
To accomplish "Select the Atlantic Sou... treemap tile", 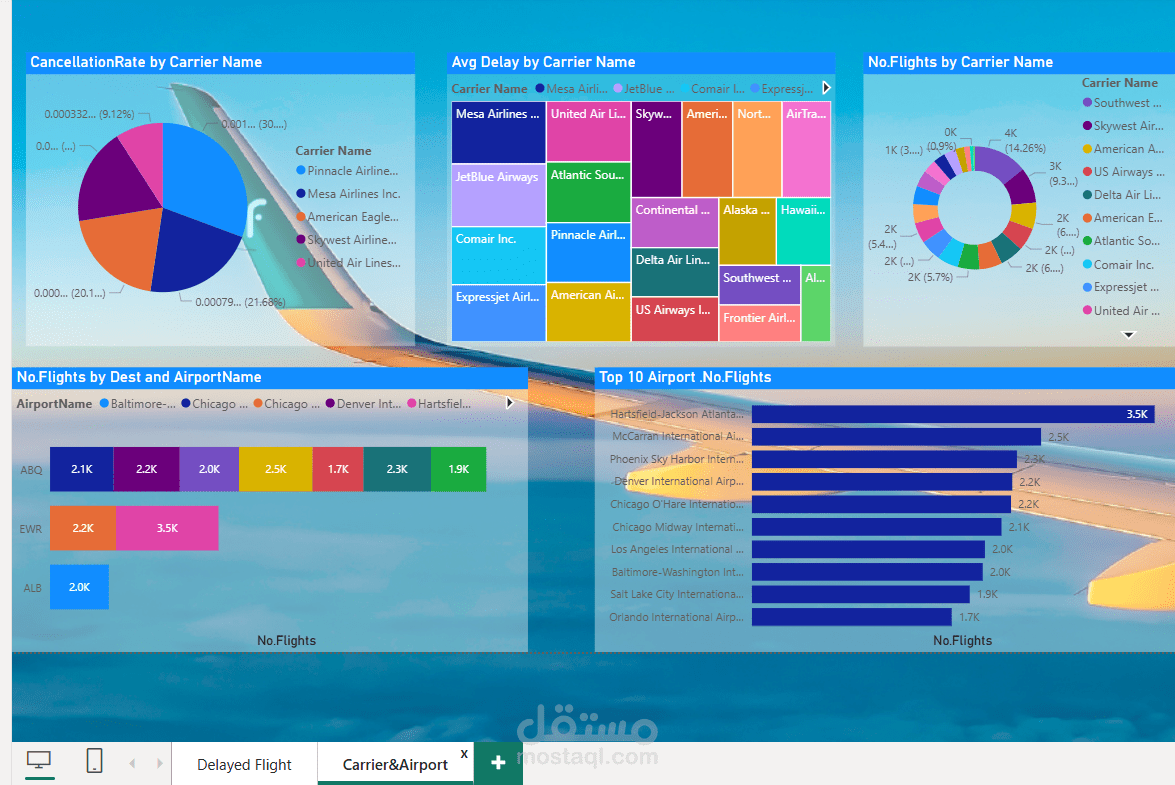I will tap(588, 193).
